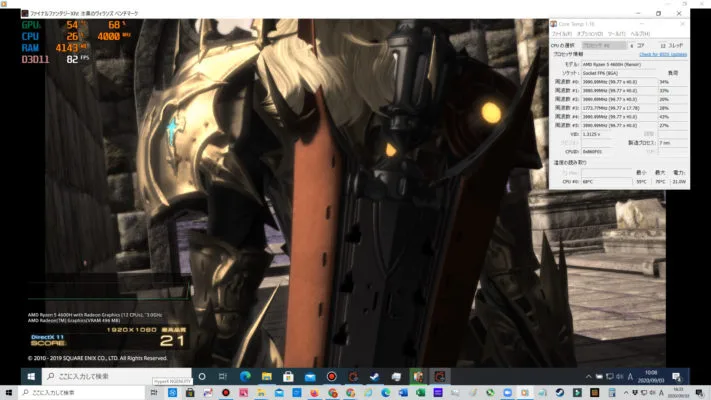The image size is (711, 400).
Task: Open notification center on the outer bottom taskbar
Action: click(x=699, y=393)
